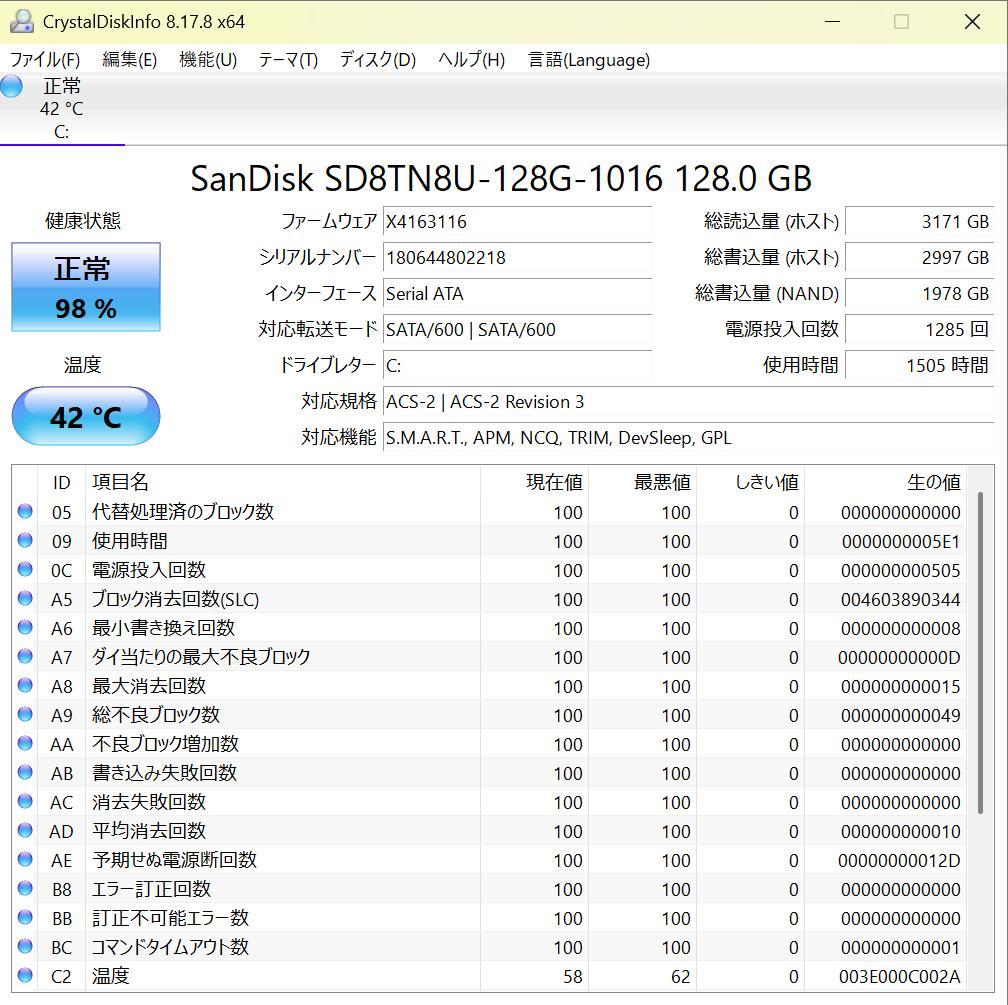Click raw value 000000000049 in row A9
Screen dimensions: 1008x1005
click(901, 715)
